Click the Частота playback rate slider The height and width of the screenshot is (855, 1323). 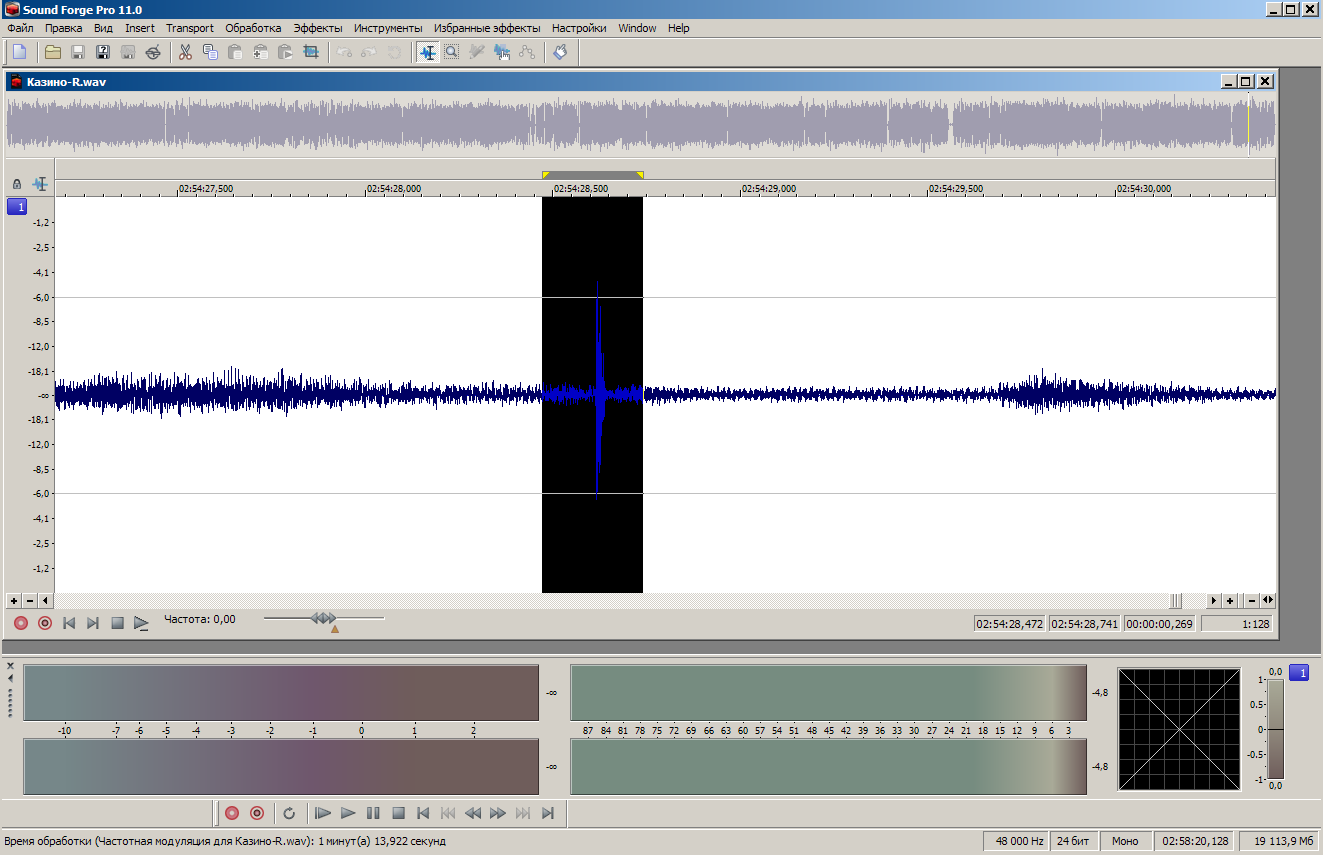323,619
